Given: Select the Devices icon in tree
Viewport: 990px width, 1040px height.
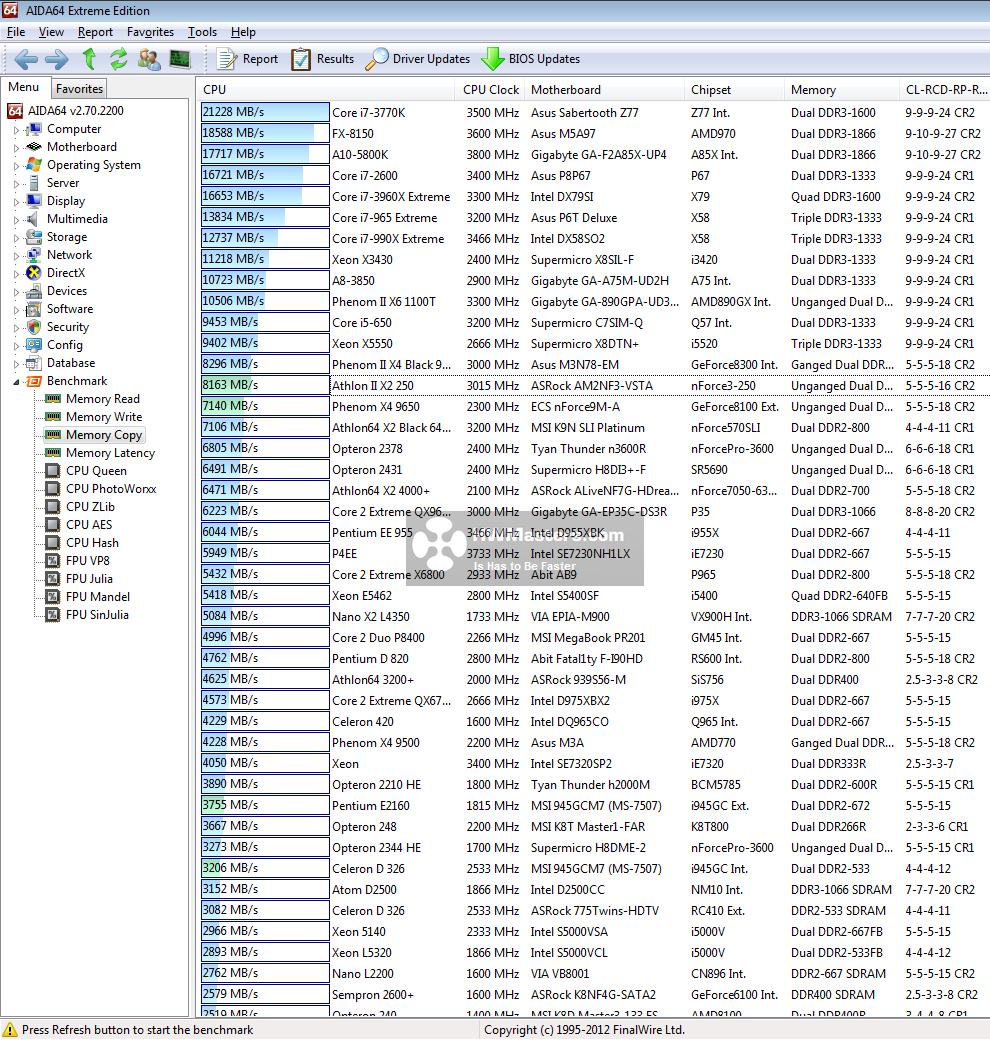Looking at the screenshot, I should 33,291.
